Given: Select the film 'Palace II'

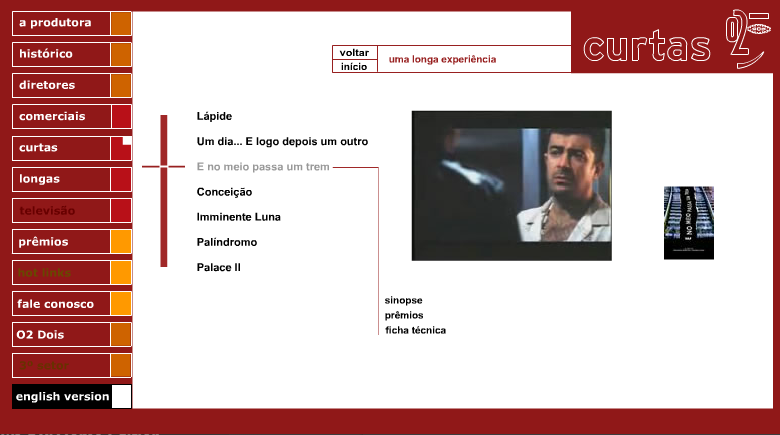Looking at the screenshot, I should click(218, 267).
